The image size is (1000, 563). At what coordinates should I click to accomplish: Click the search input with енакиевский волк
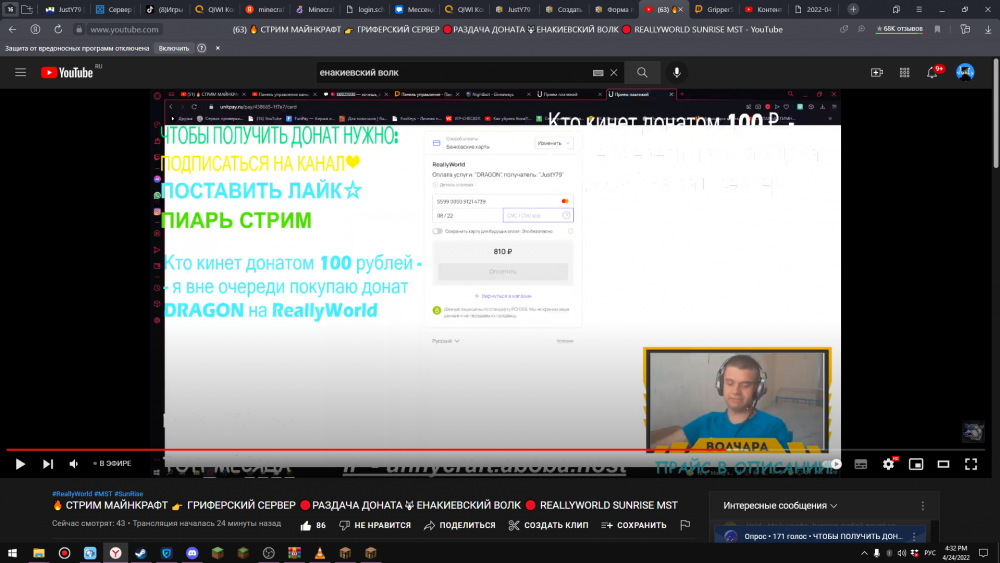pos(453,73)
